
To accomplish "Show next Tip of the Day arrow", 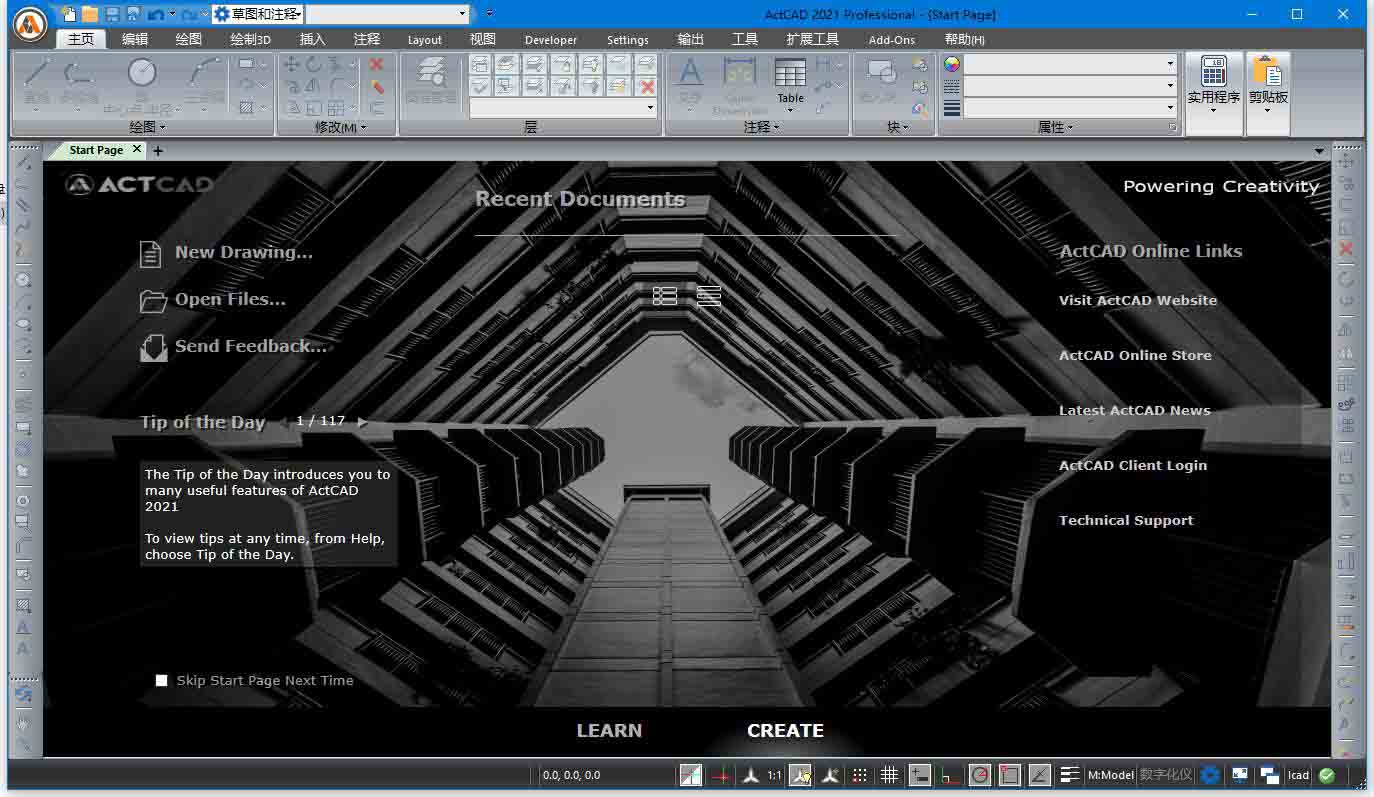I will point(362,422).
